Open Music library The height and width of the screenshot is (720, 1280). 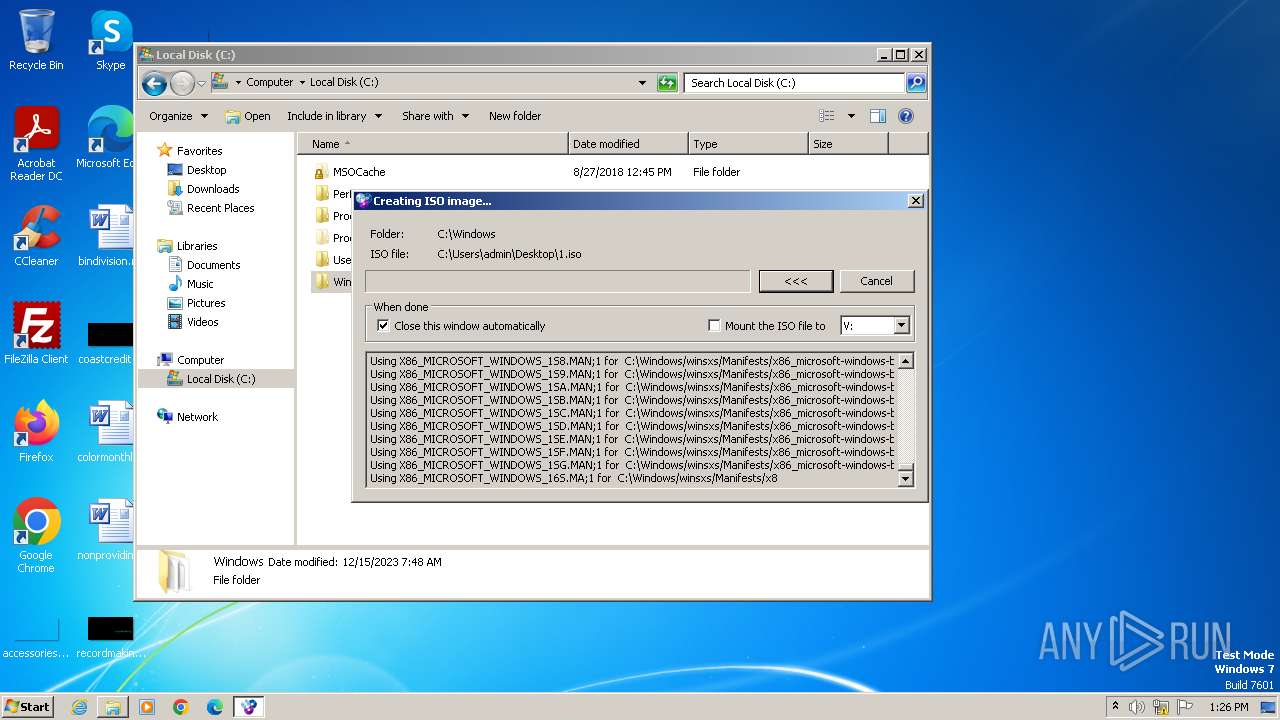(200, 284)
